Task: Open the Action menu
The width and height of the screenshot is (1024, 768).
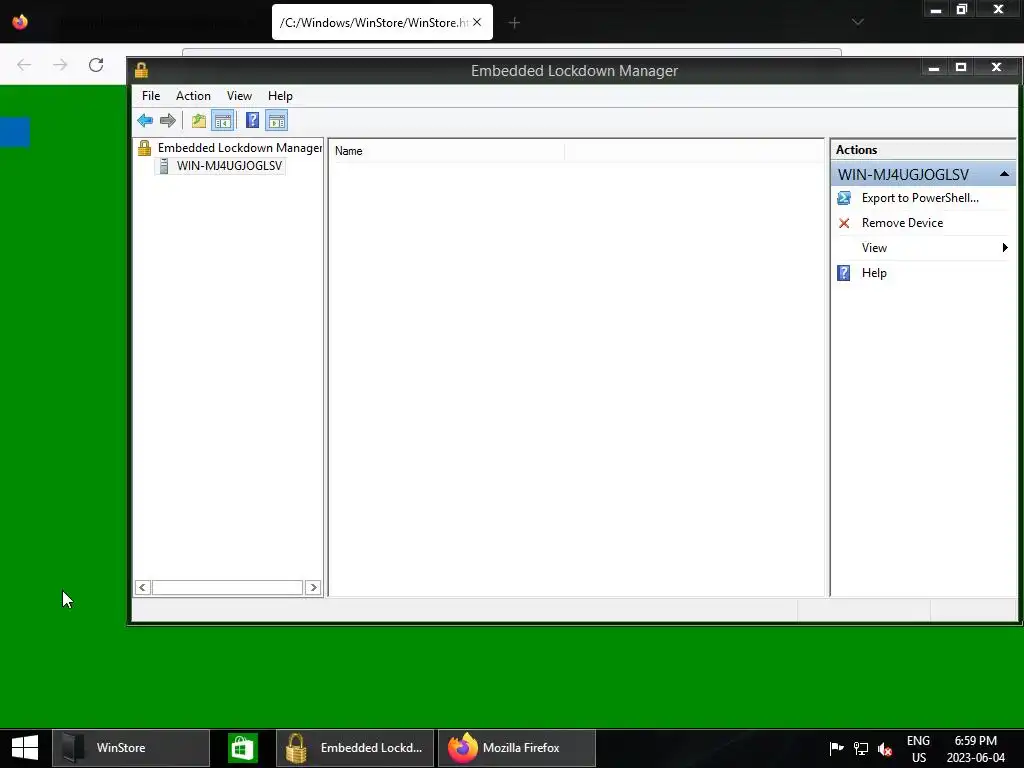Action: coord(193,95)
